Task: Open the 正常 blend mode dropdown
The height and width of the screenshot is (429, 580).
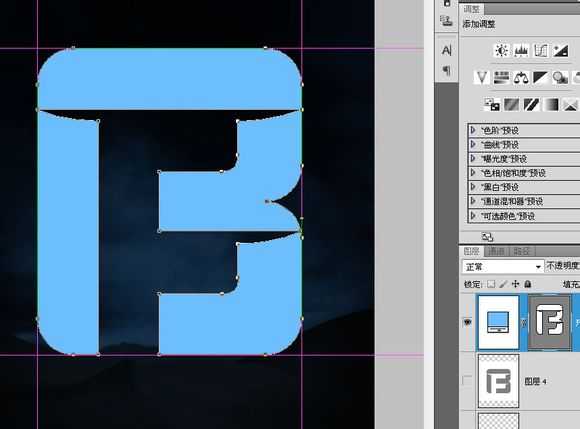Action: pyautogui.click(x=503, y=266)
